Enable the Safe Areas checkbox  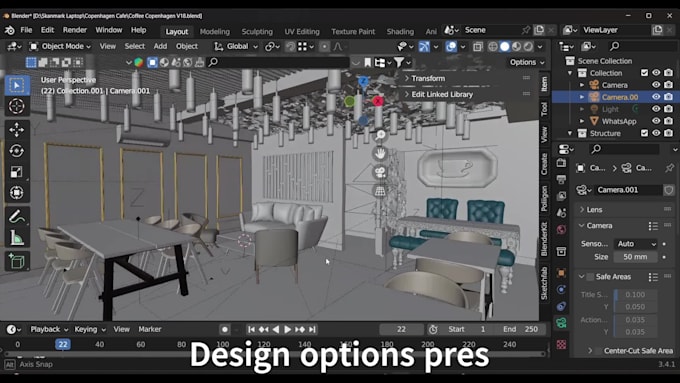point(590,276)
